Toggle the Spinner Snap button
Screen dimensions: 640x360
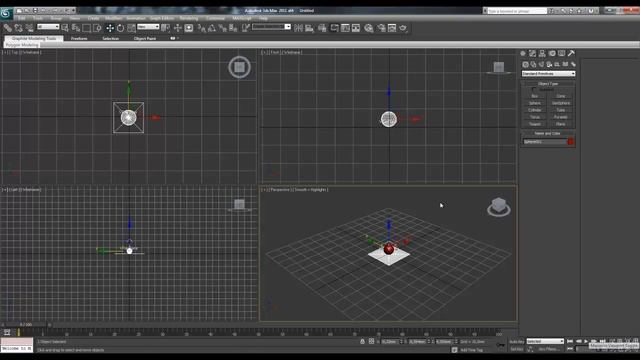pos(233,28)
